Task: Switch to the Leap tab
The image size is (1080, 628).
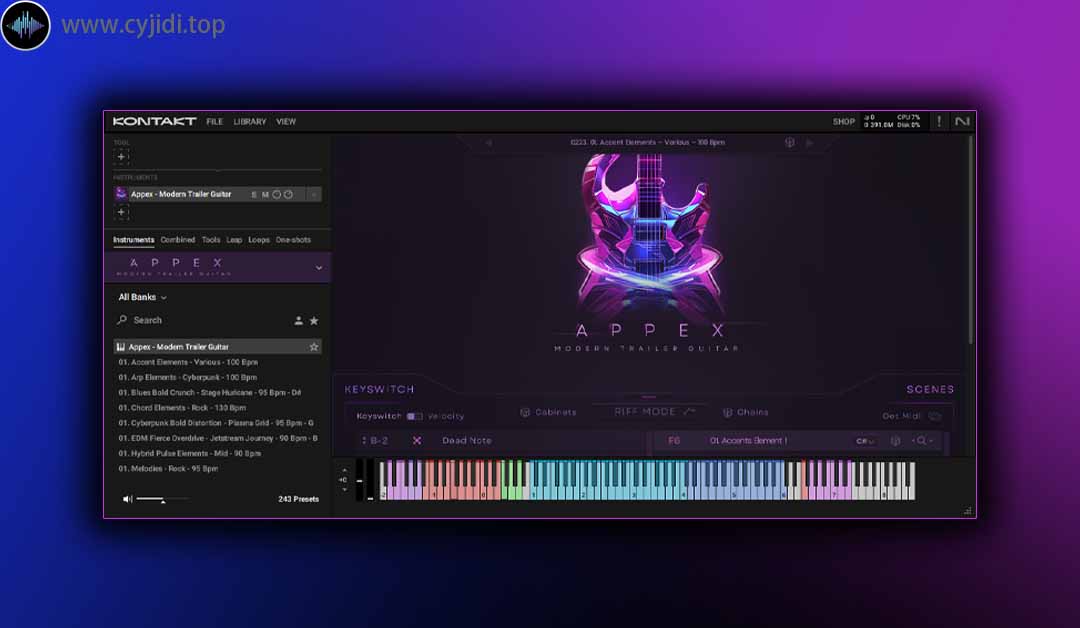Action: pyautogui.click(x=234, y=240)
